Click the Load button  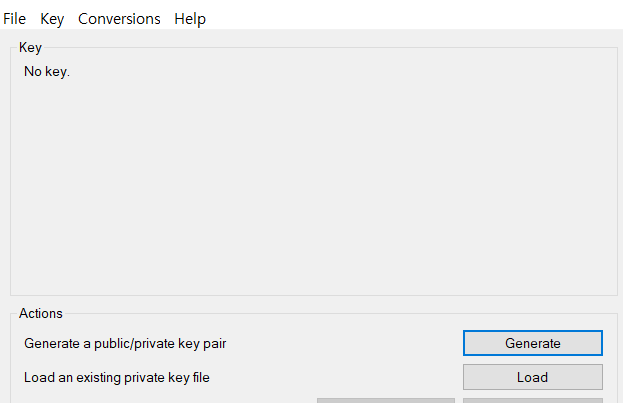[x=532, y=377]
